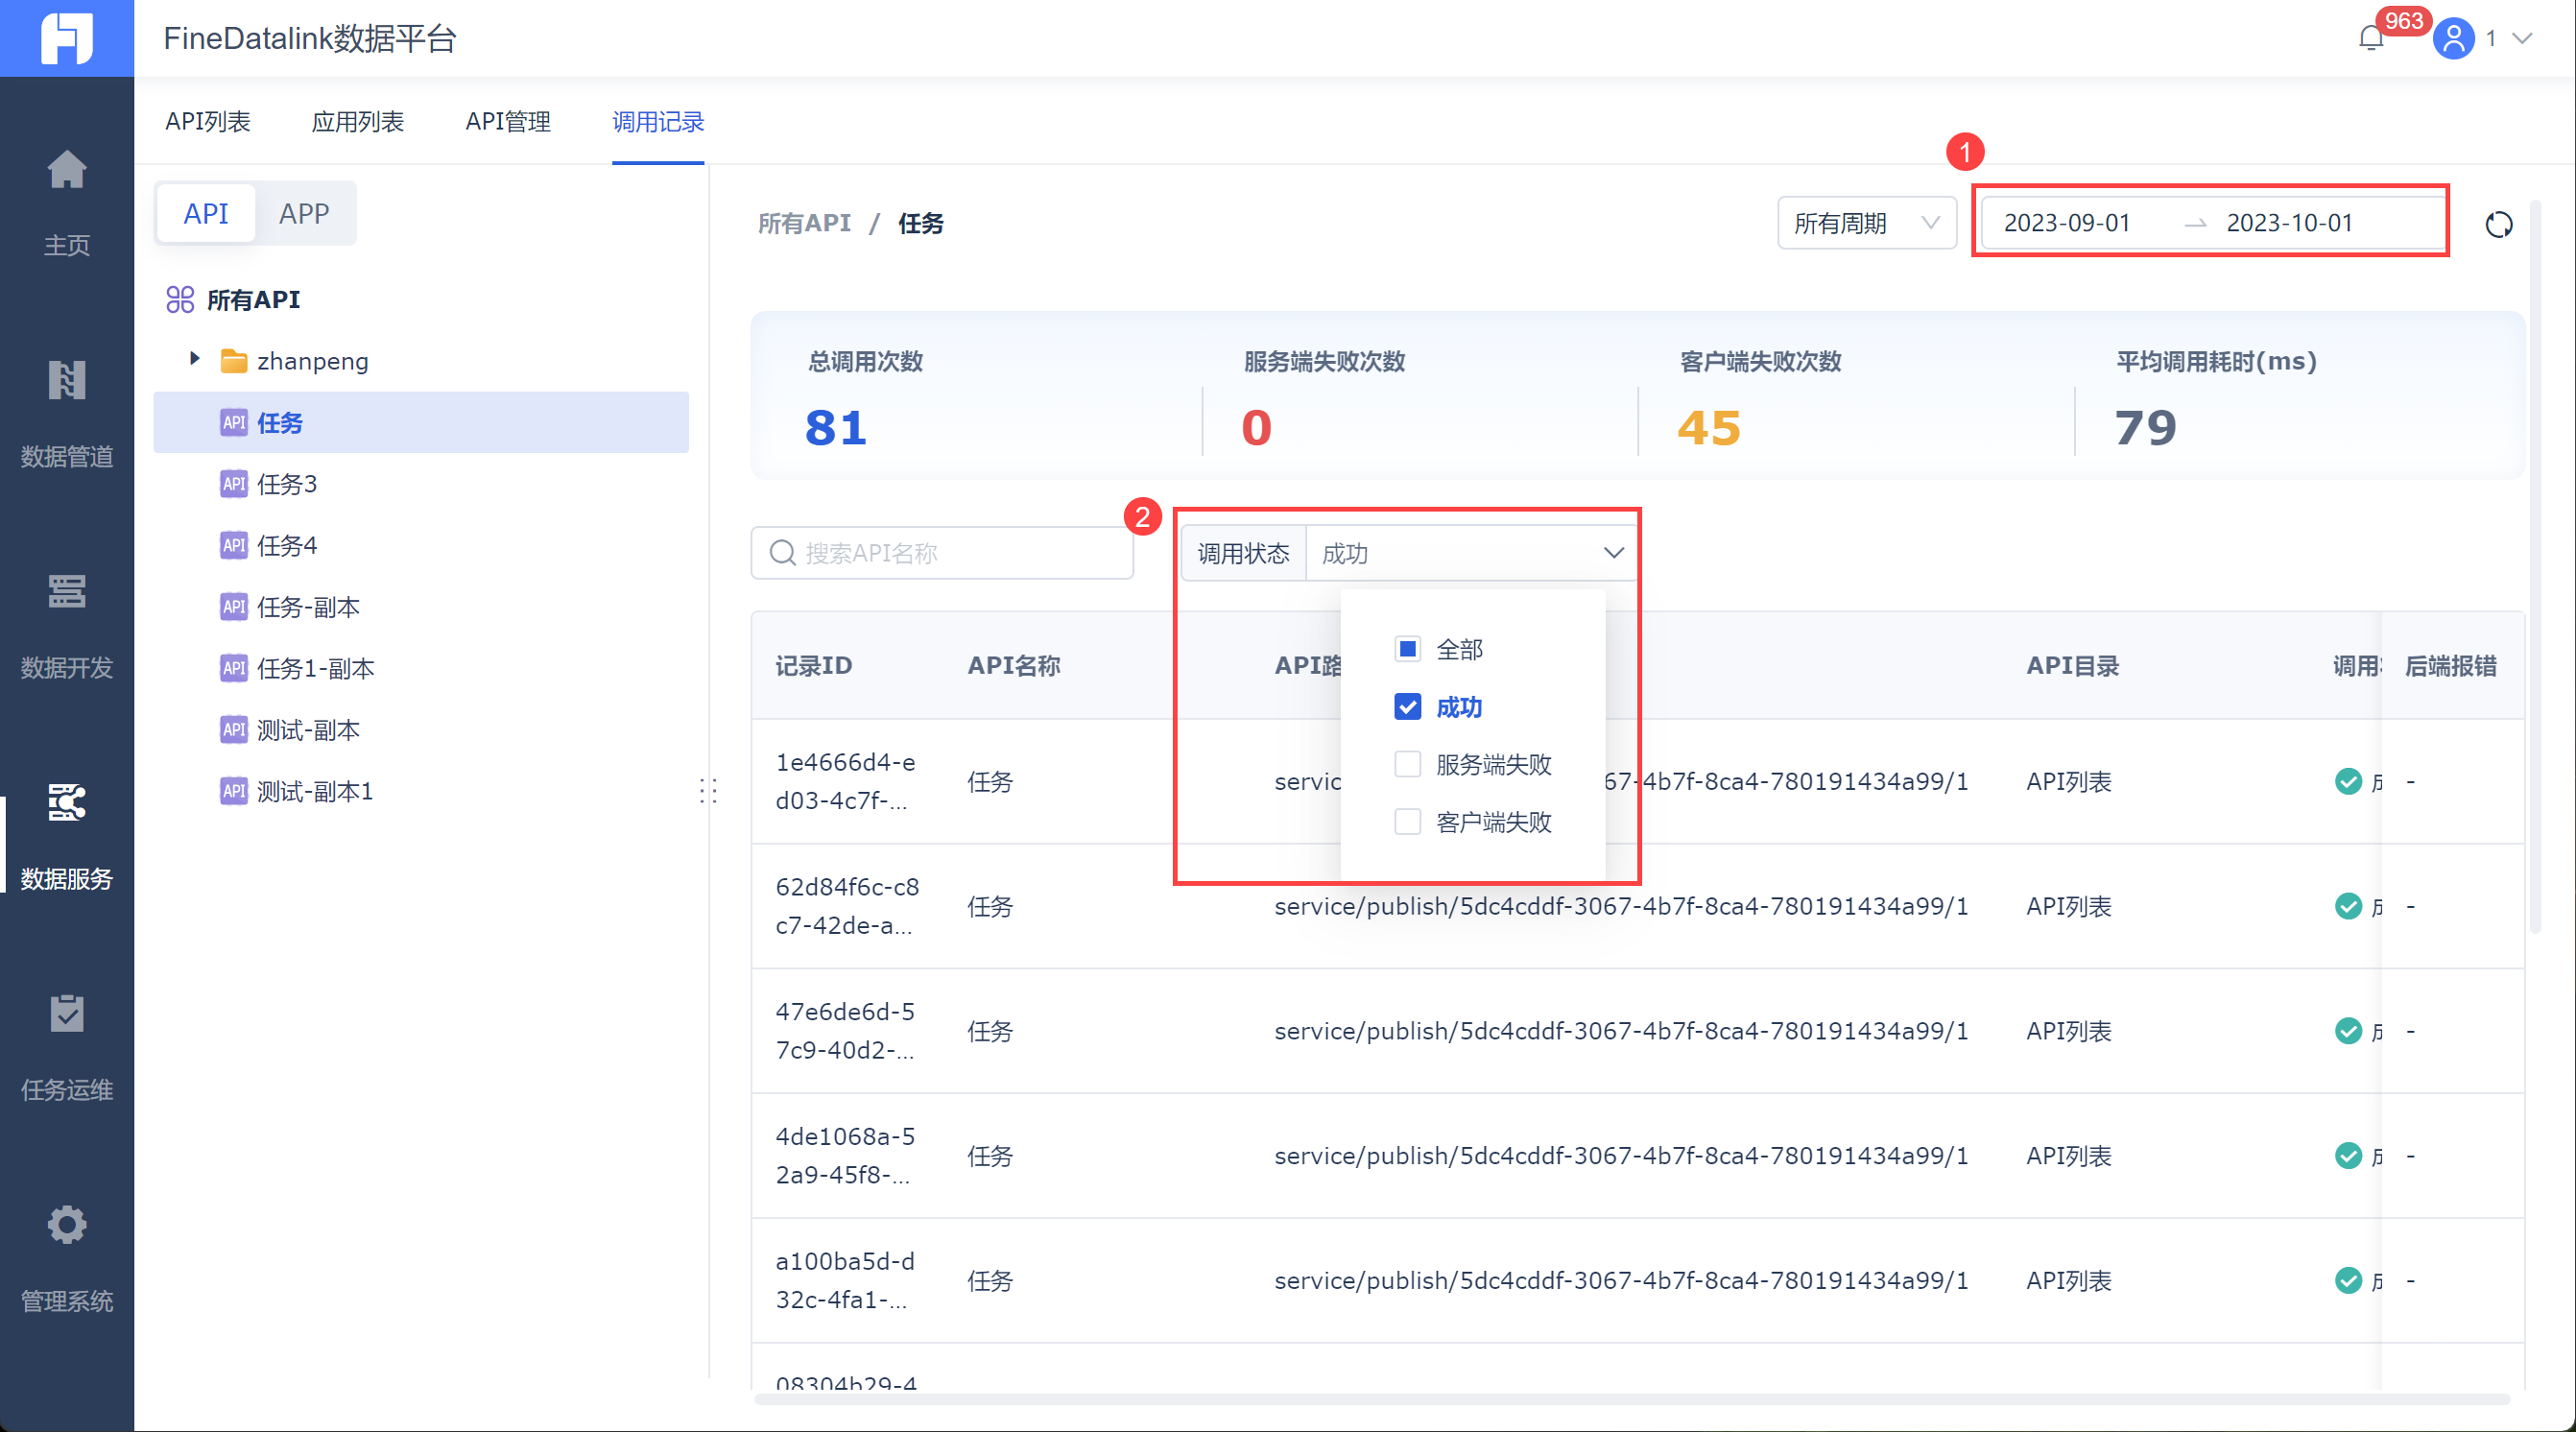Switch to the APP tab
The height and width of the screenshot is (1432, 2576).
(304, 213)
